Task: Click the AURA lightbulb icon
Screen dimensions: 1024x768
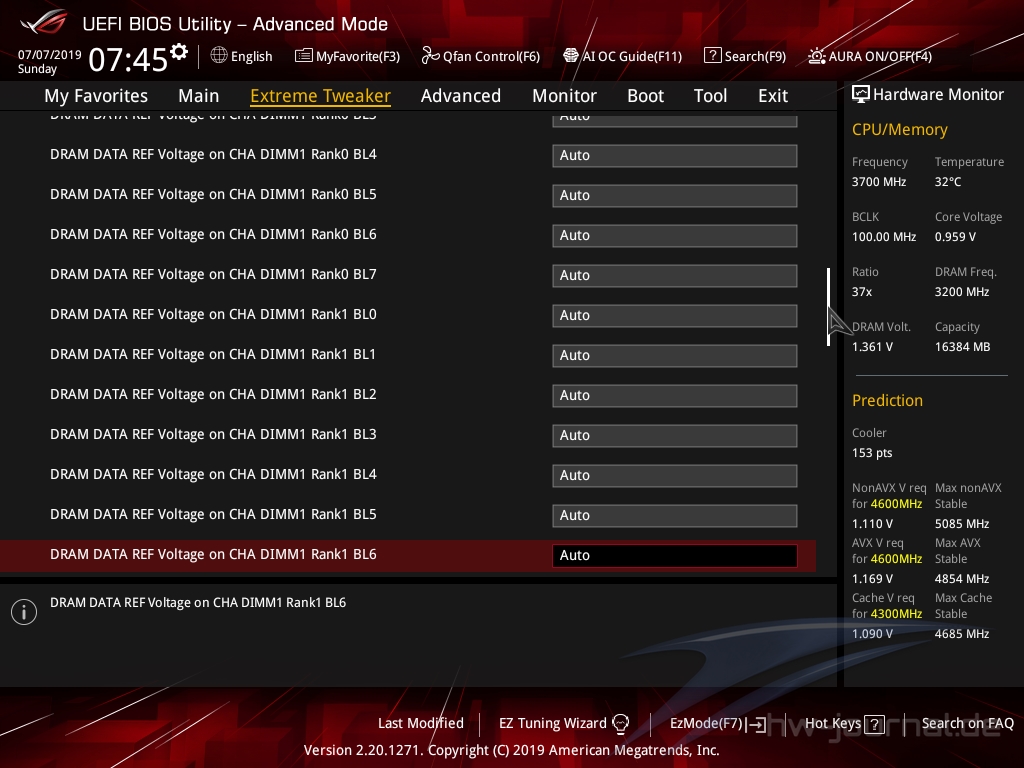Action: [x=816, y=56]
